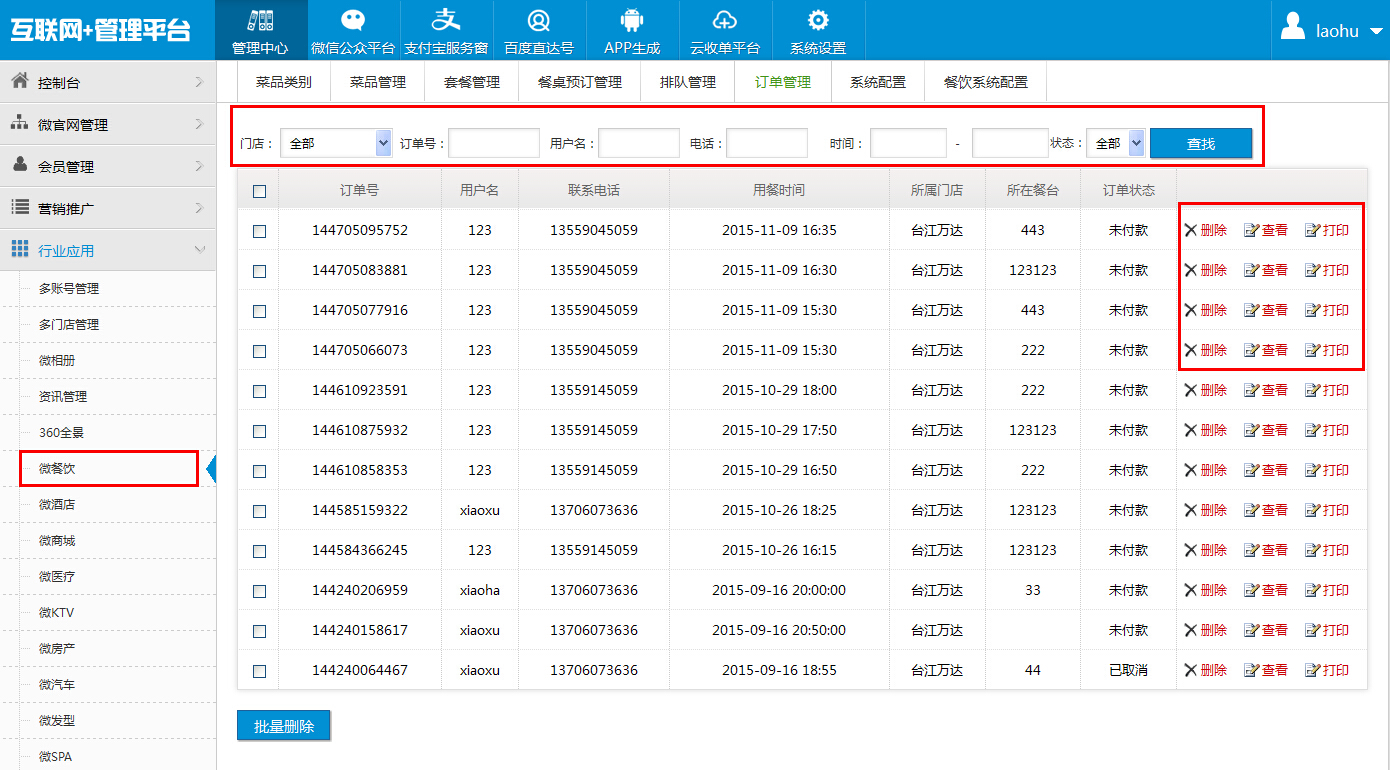Collapse the 行业应用 sidebar section

200,250
